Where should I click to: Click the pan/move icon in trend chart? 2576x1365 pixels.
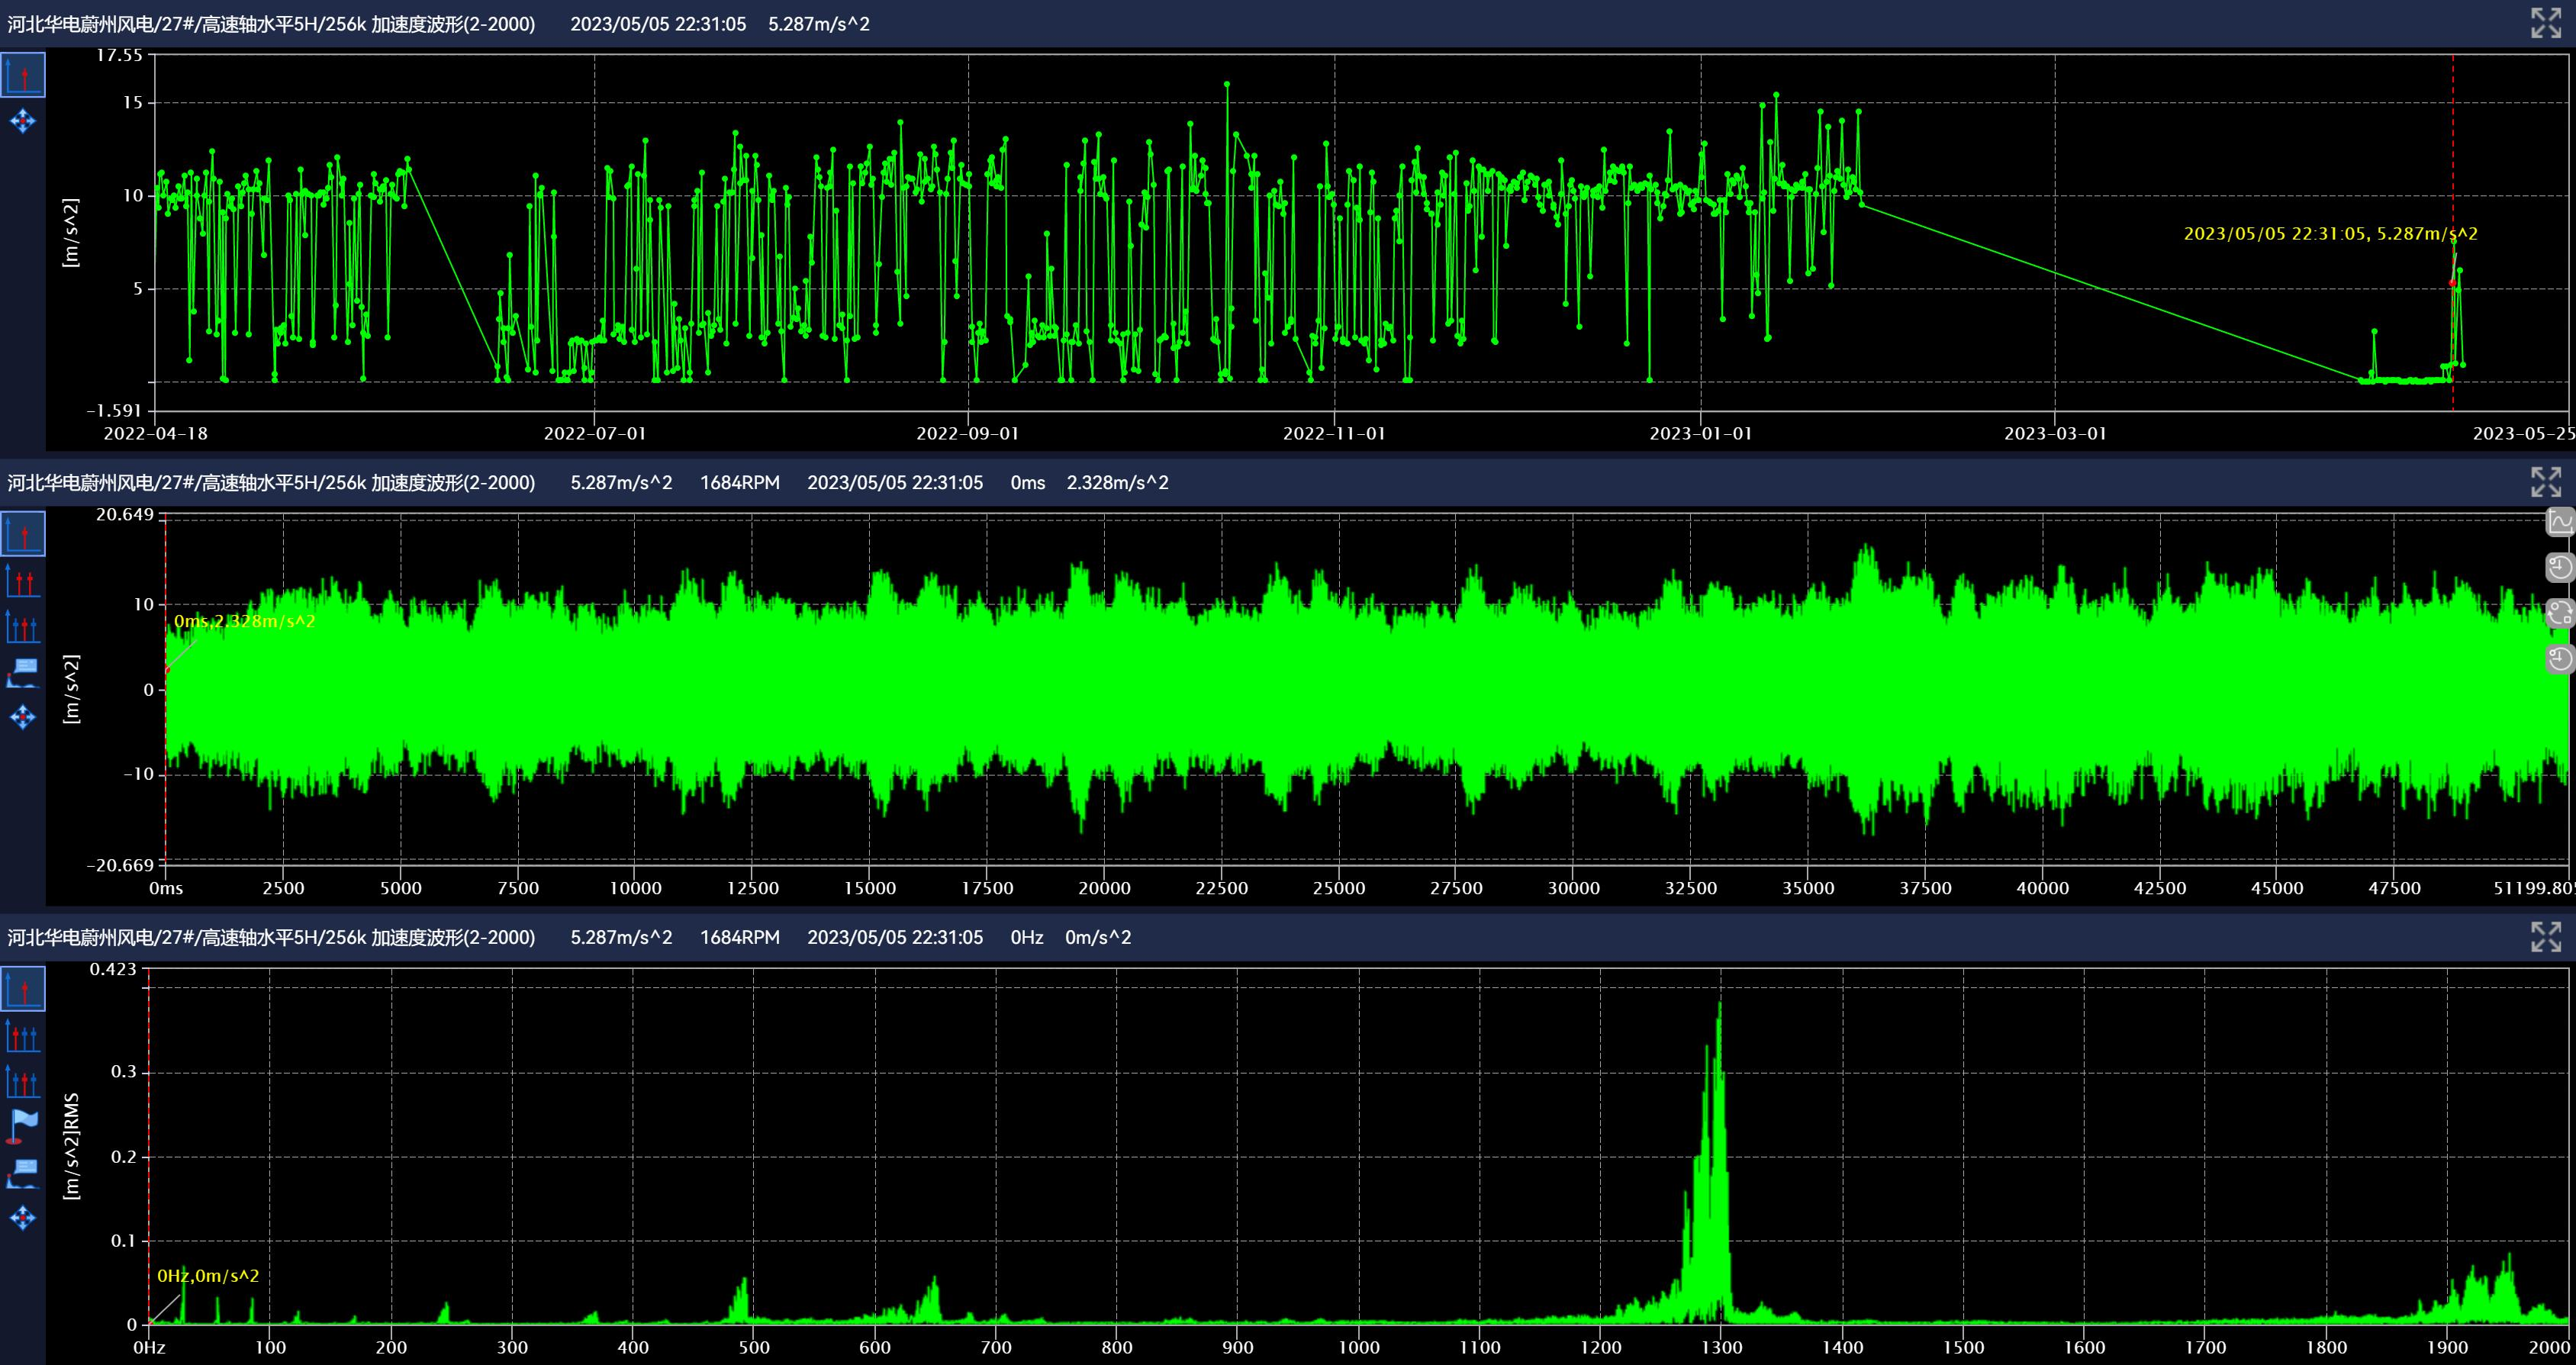tap(22, 121)
